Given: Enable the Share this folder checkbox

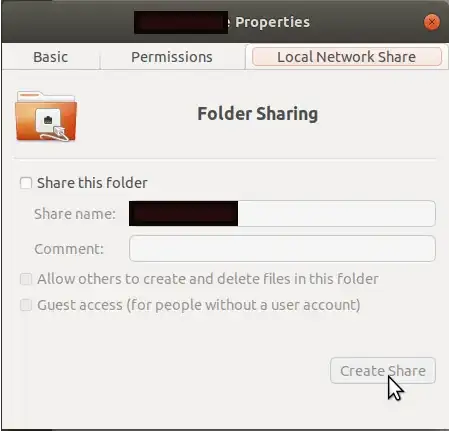Looking at the screenshot, I should point(26,183).
